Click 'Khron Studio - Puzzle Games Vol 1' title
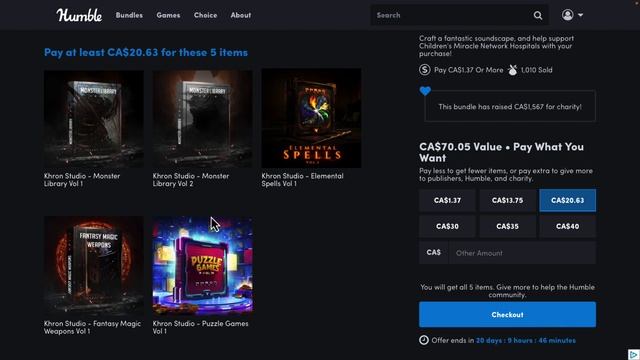The image size is (640, 360). pyautogui.click(x=200, y=327)
